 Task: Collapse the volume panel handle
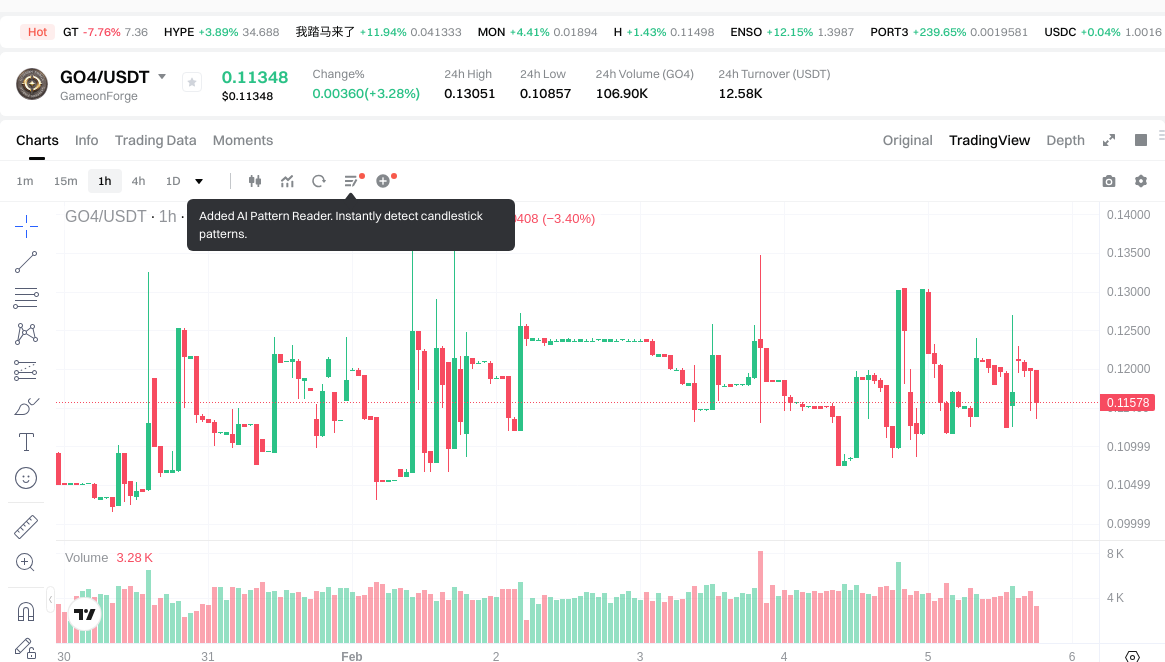pyautogui.click(x=51, y=600)
